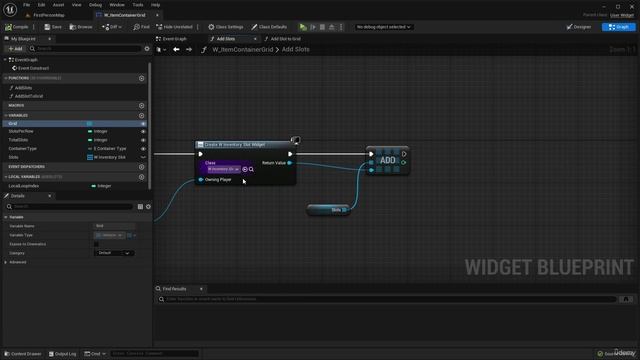Viewport: 640px width, 360px height.
Task: Click the Stop simulation icon
Action: [322, 27]
